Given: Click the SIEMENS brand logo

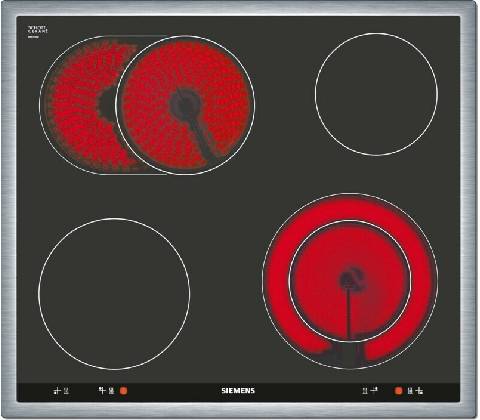Looking at the screenshot, I should pos(238,391).
